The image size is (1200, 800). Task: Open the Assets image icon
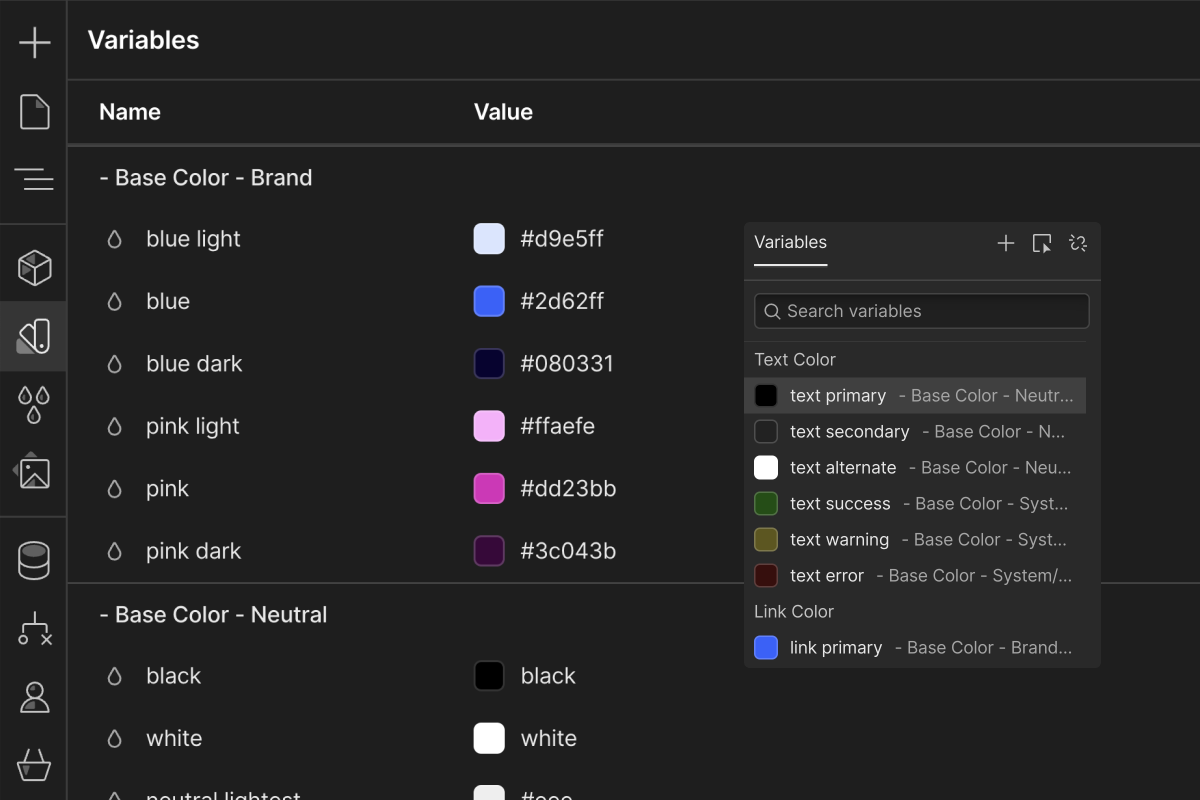point(34,471)
